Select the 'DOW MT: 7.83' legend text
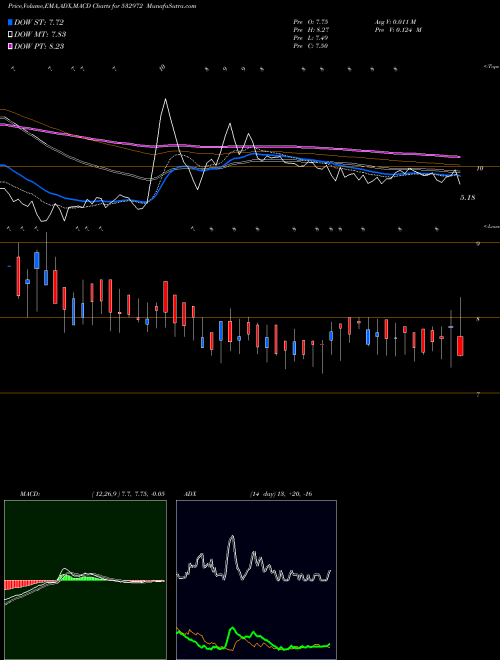This screenshot has height=660, width=500. coord(40,34)
